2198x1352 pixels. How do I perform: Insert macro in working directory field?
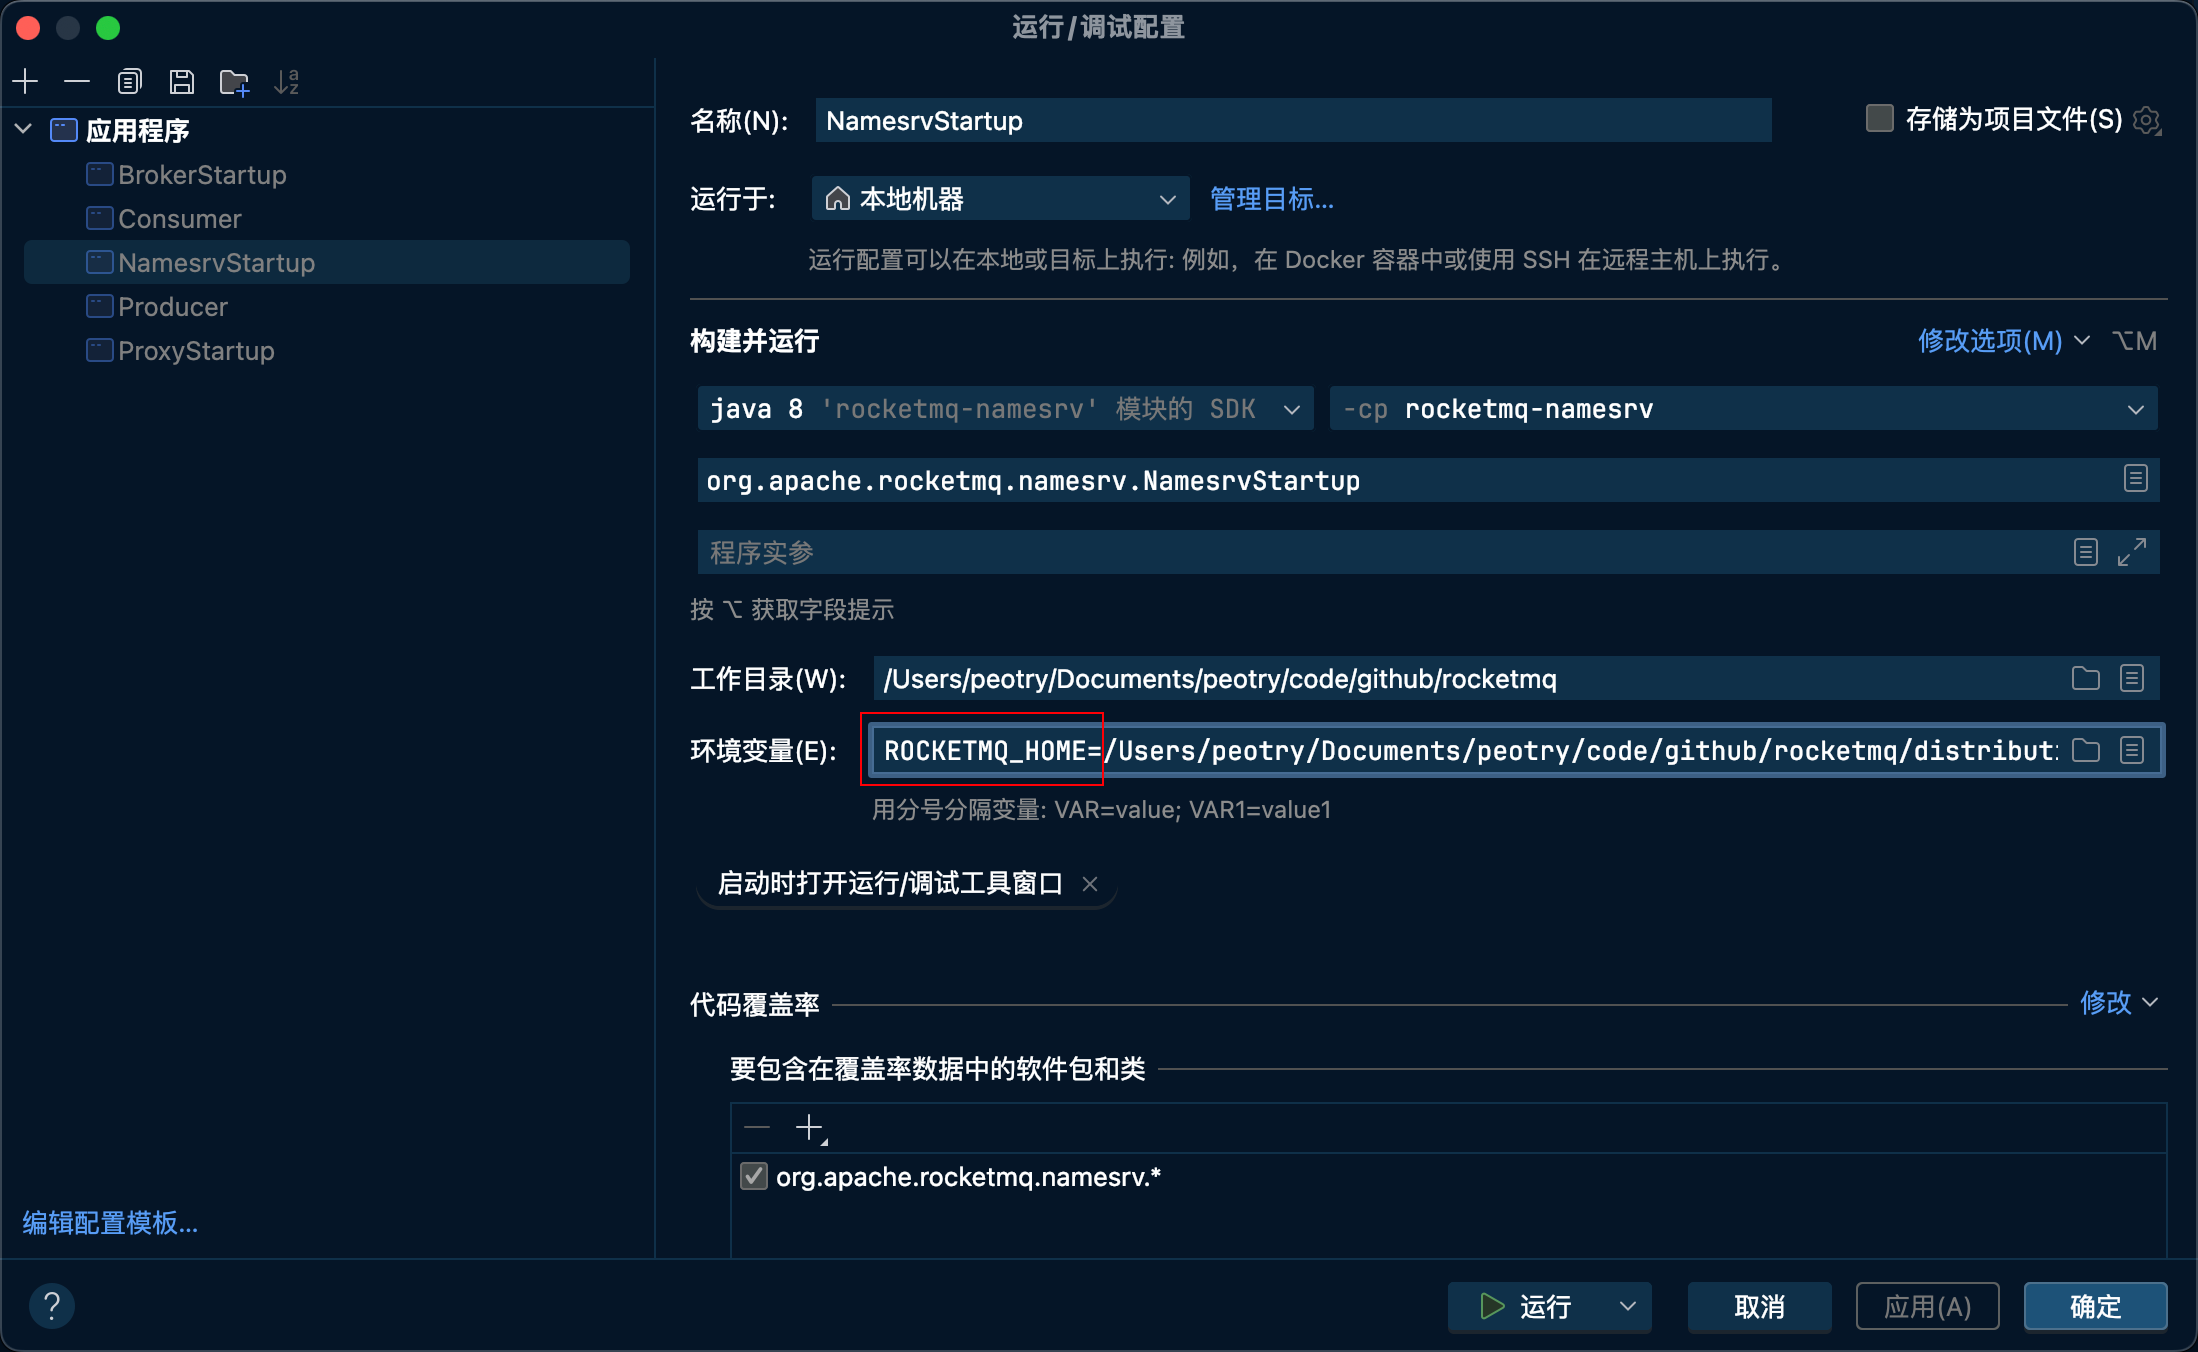pyautogui.click(x=2132, y=678)
